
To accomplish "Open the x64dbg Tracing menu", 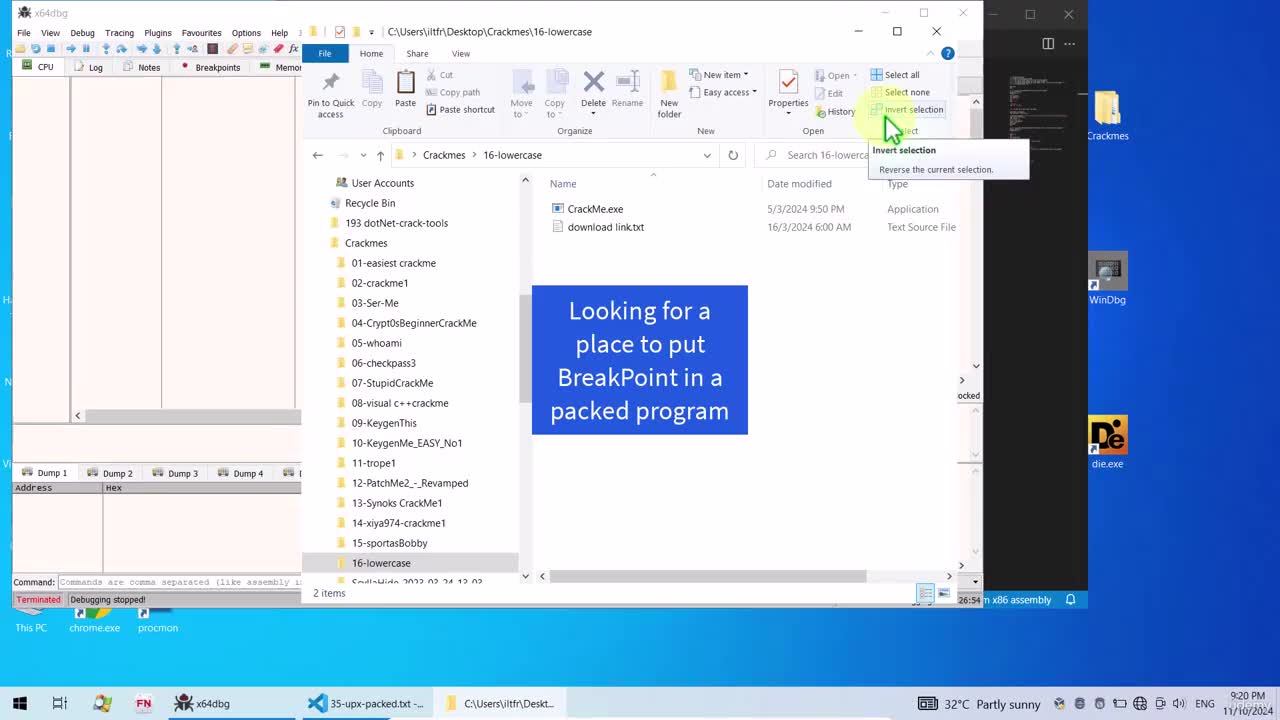I will pyautogui.click(x=119, y=33).
